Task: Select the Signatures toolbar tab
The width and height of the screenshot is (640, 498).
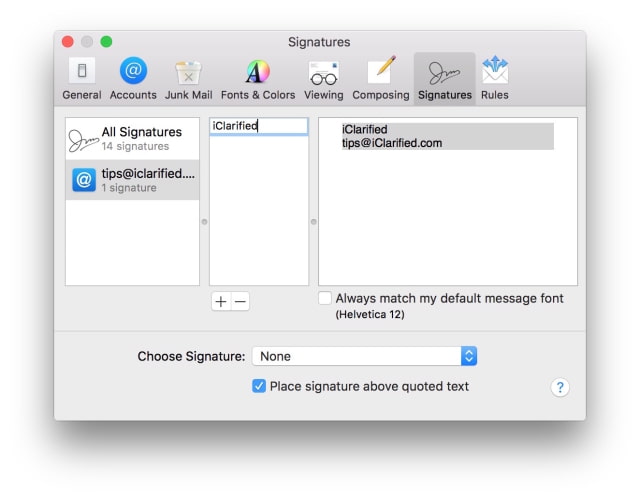Action: pyautogui.click(x=444, y=78)
